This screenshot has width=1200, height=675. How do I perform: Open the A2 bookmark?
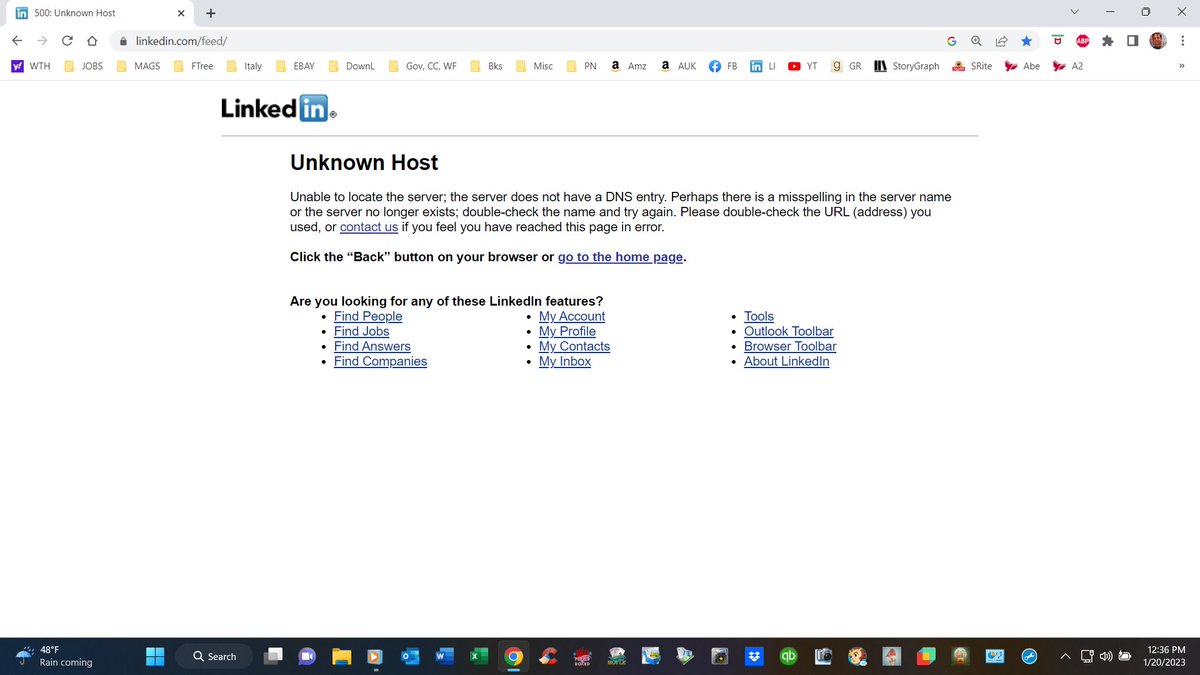click(x=1068, y=66)
